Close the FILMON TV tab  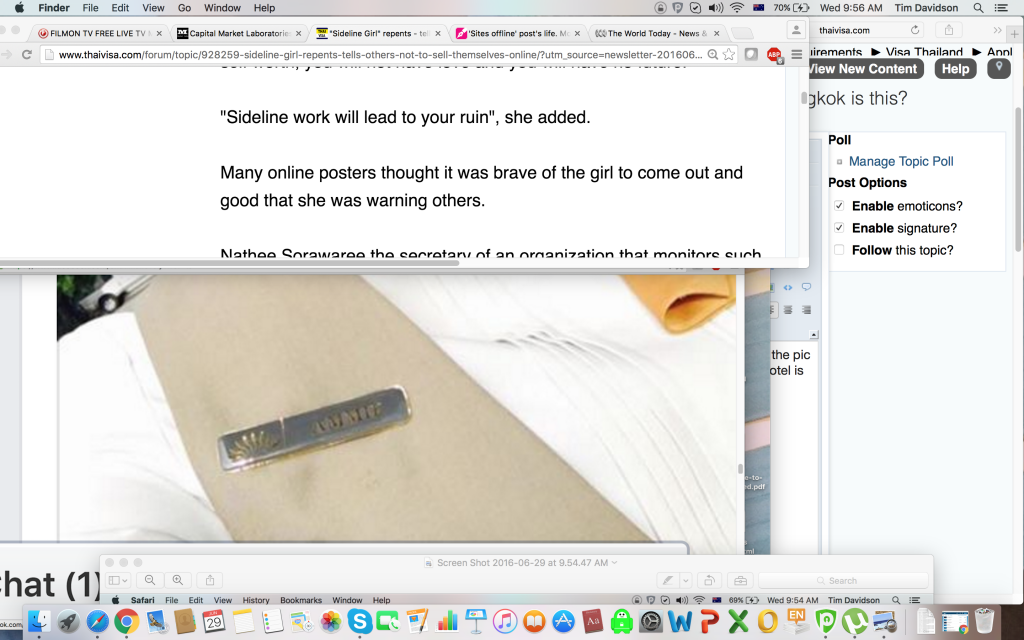click(159, 33)
